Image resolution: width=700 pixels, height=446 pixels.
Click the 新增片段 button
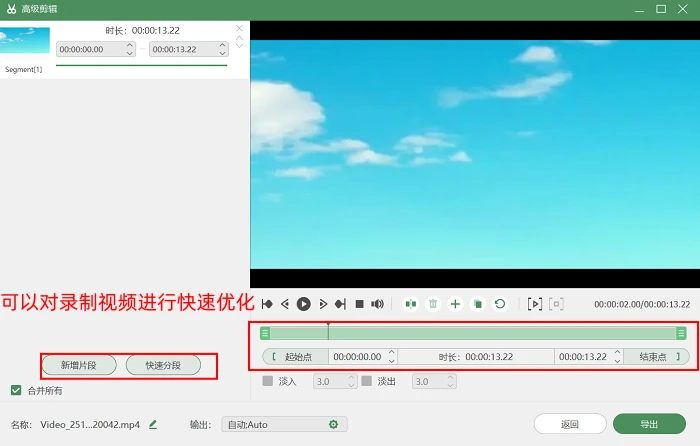pyautogui.click(x=79, y=365)
